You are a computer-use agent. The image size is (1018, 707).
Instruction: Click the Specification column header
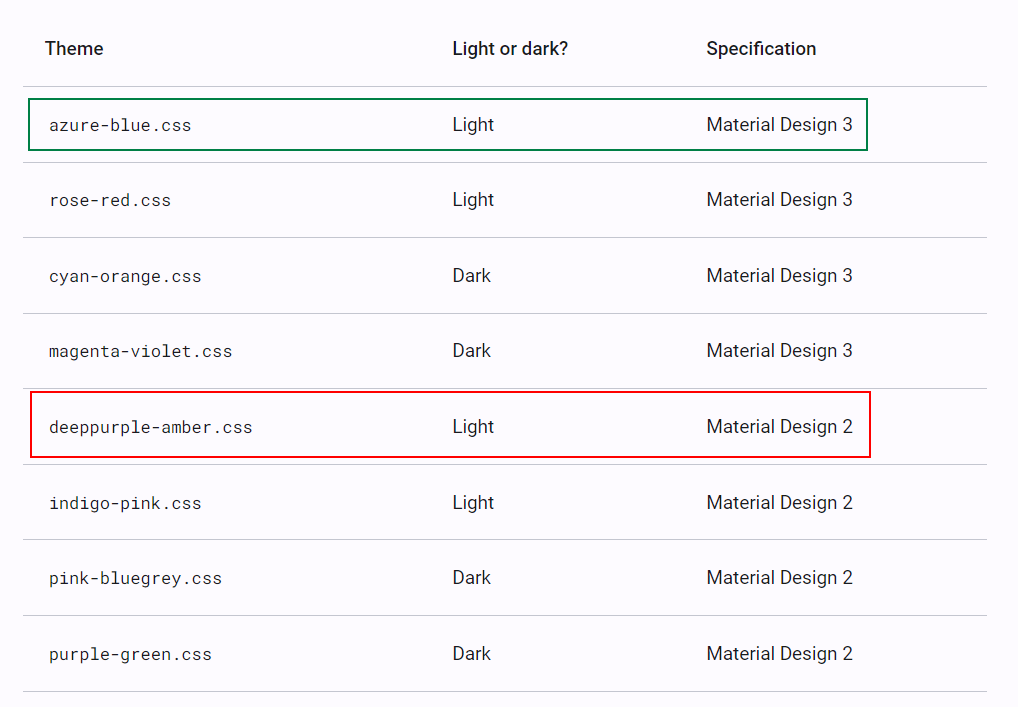coord(761,49)
